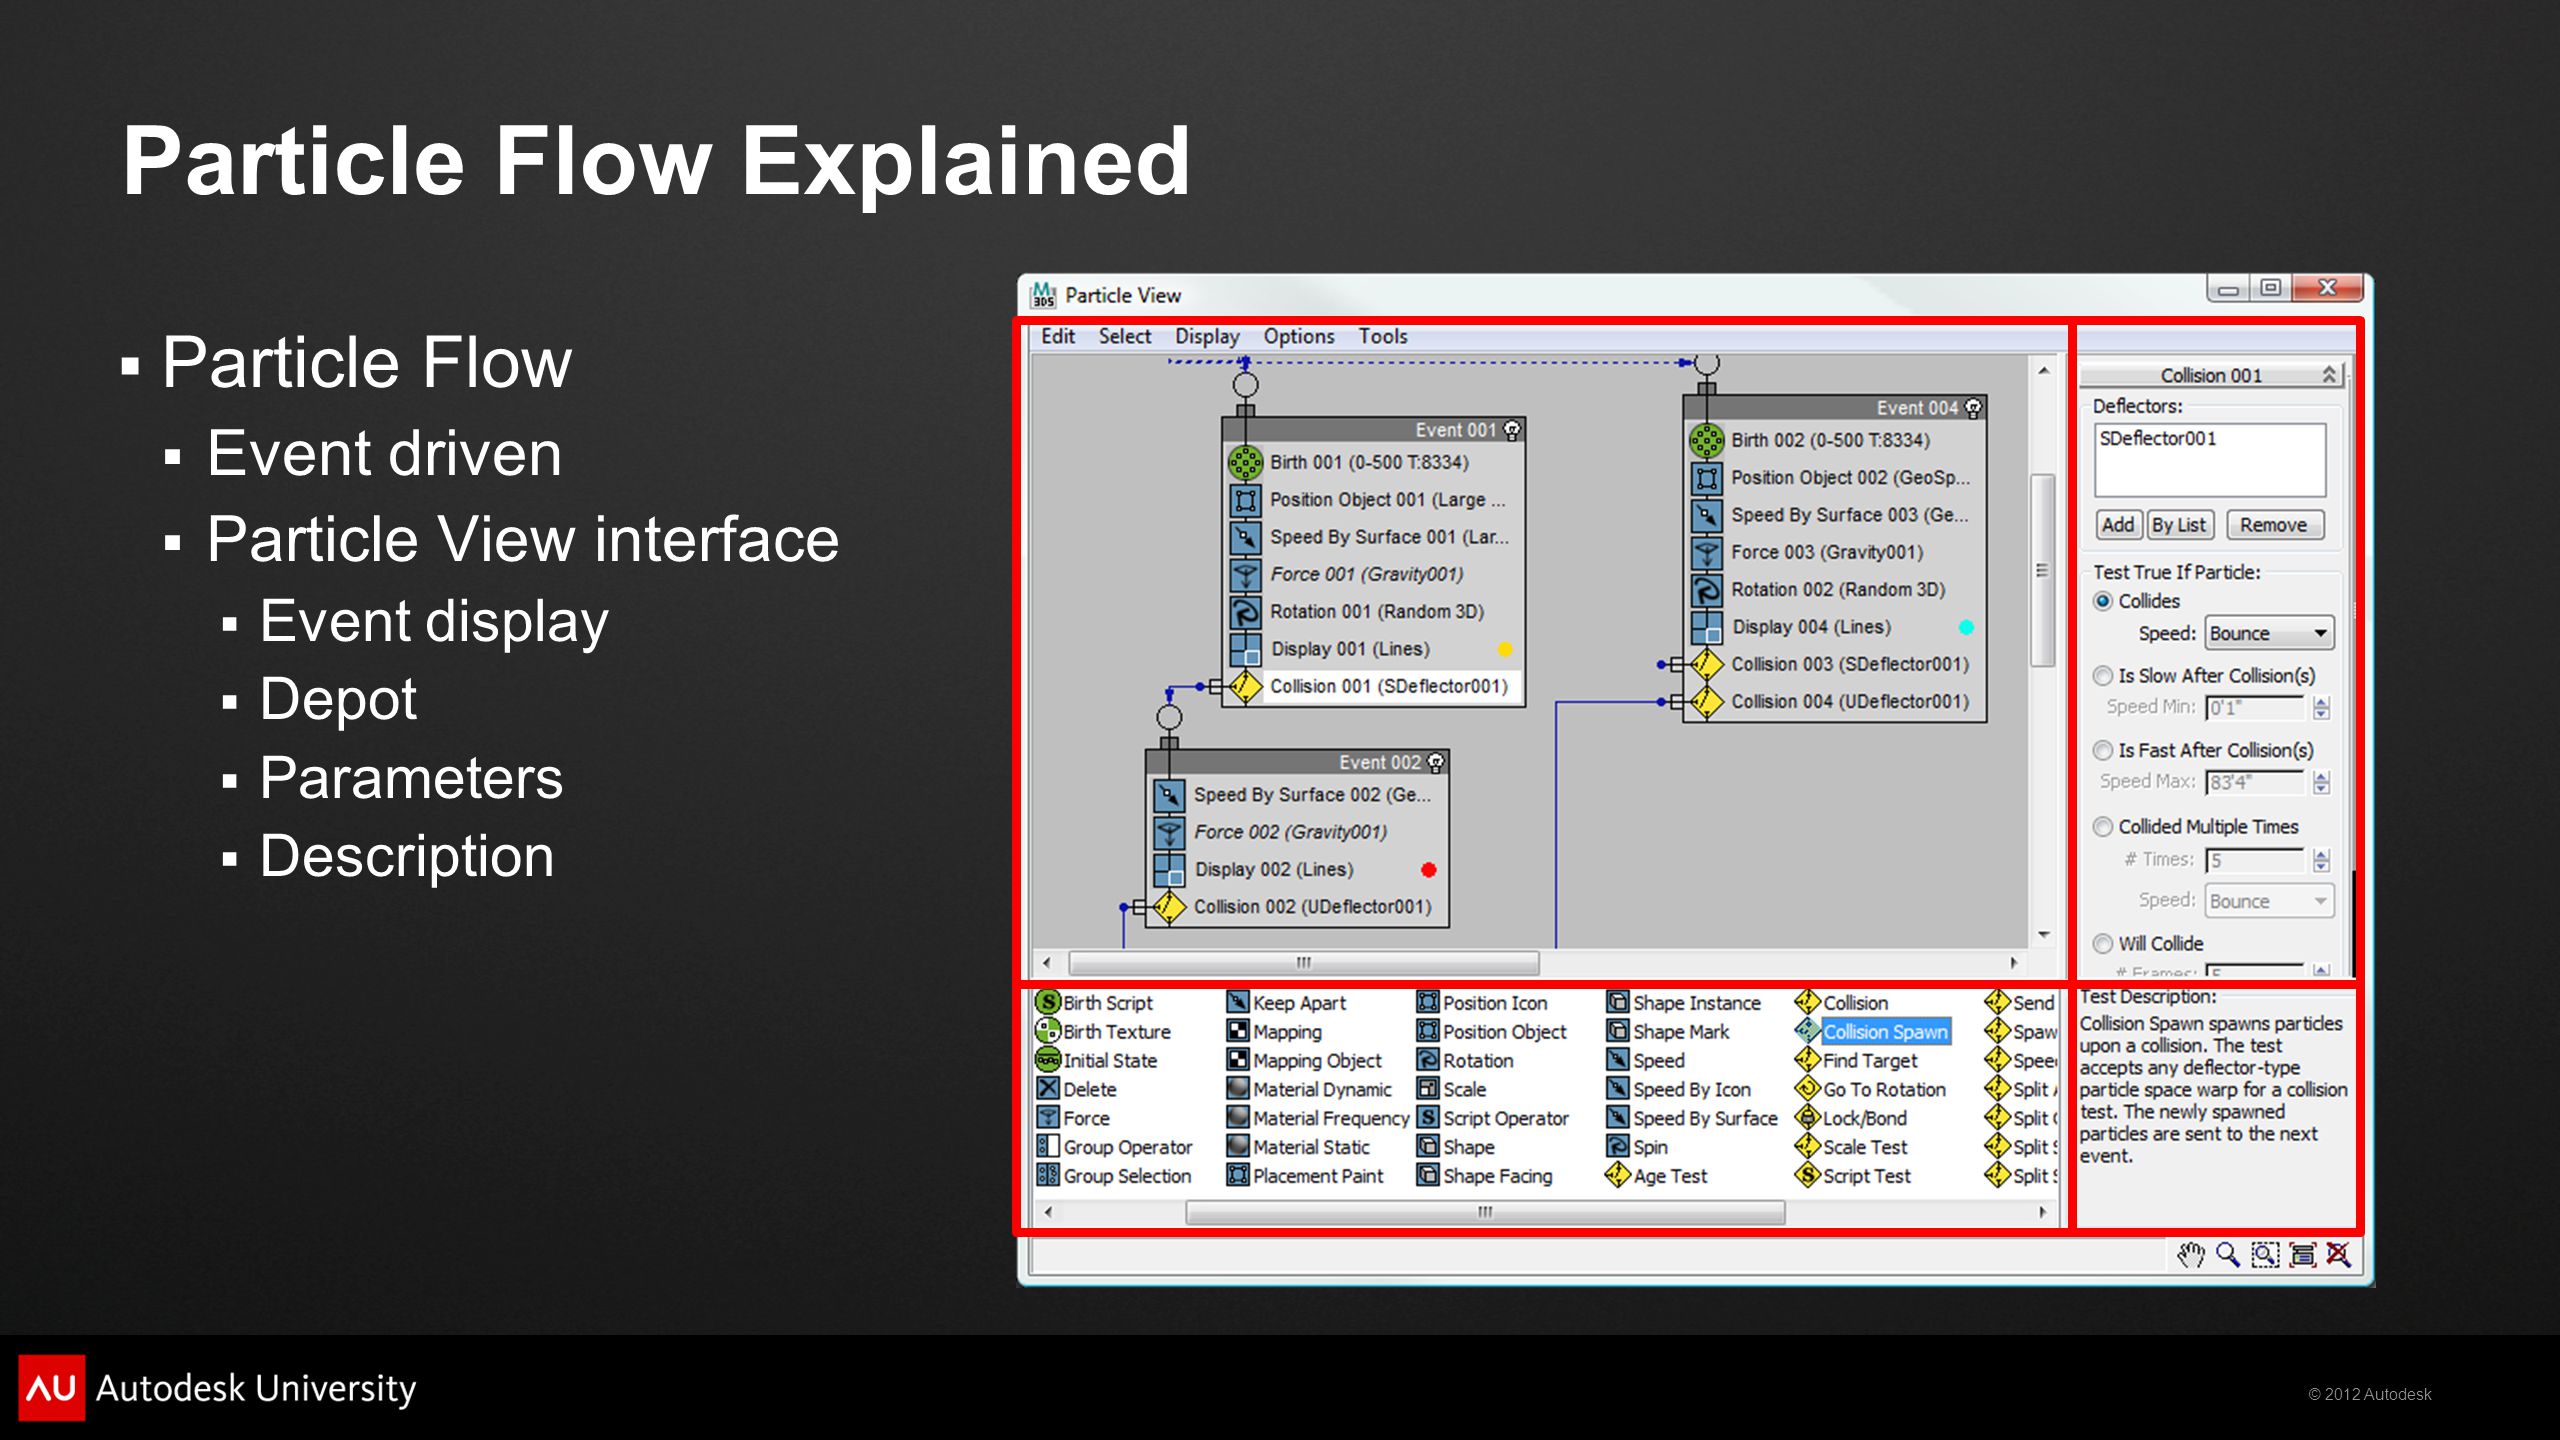Image resolution: width=2560 pixels, height=1440 pixels.
Task: Select Is Fast After Collision(s) option
Action: click(2103, 751)
